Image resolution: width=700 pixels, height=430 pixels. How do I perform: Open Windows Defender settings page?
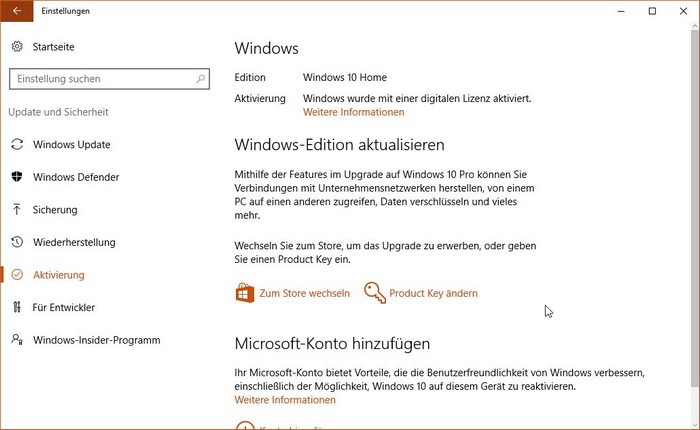pyautogui.click(x=76, y=177)
